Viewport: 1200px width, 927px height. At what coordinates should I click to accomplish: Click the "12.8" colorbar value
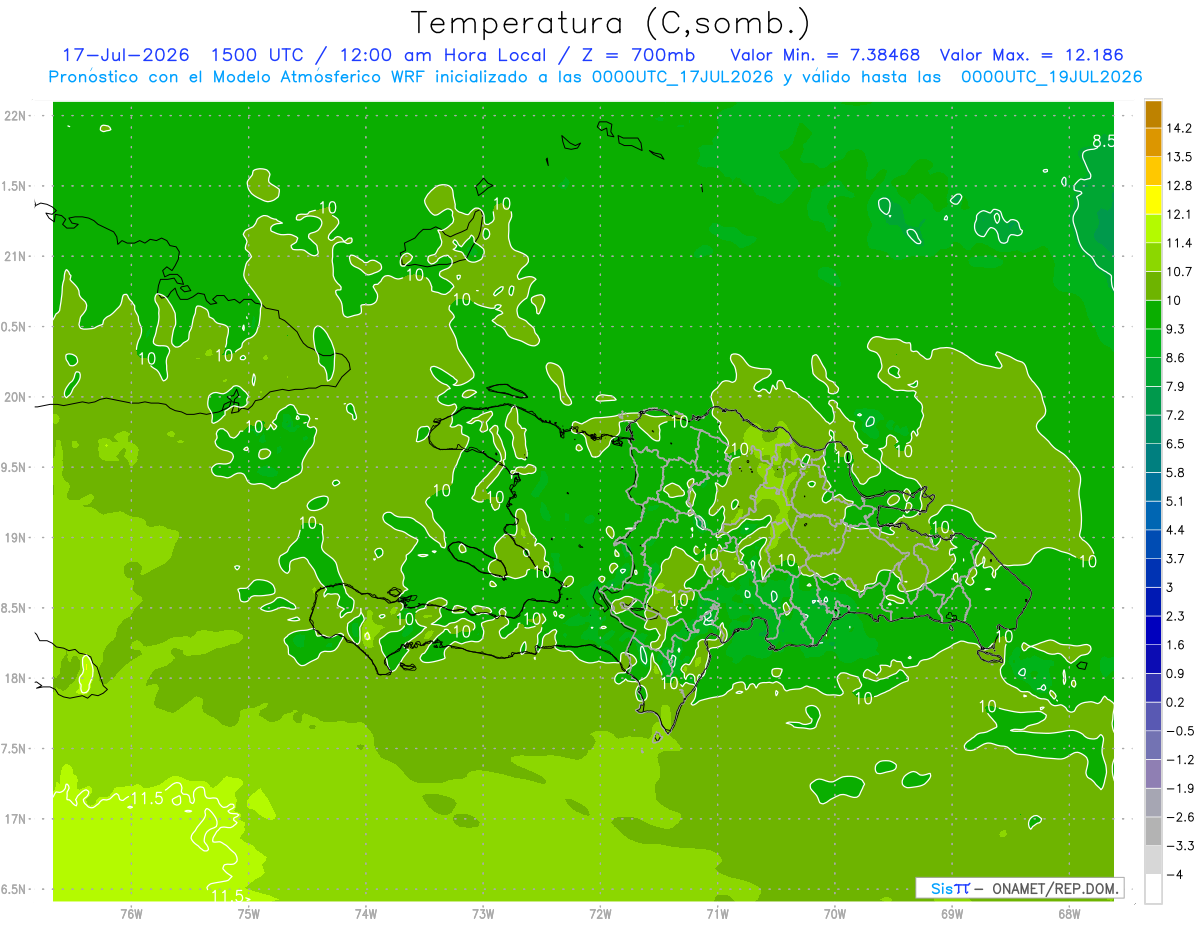pos(1179,186)
